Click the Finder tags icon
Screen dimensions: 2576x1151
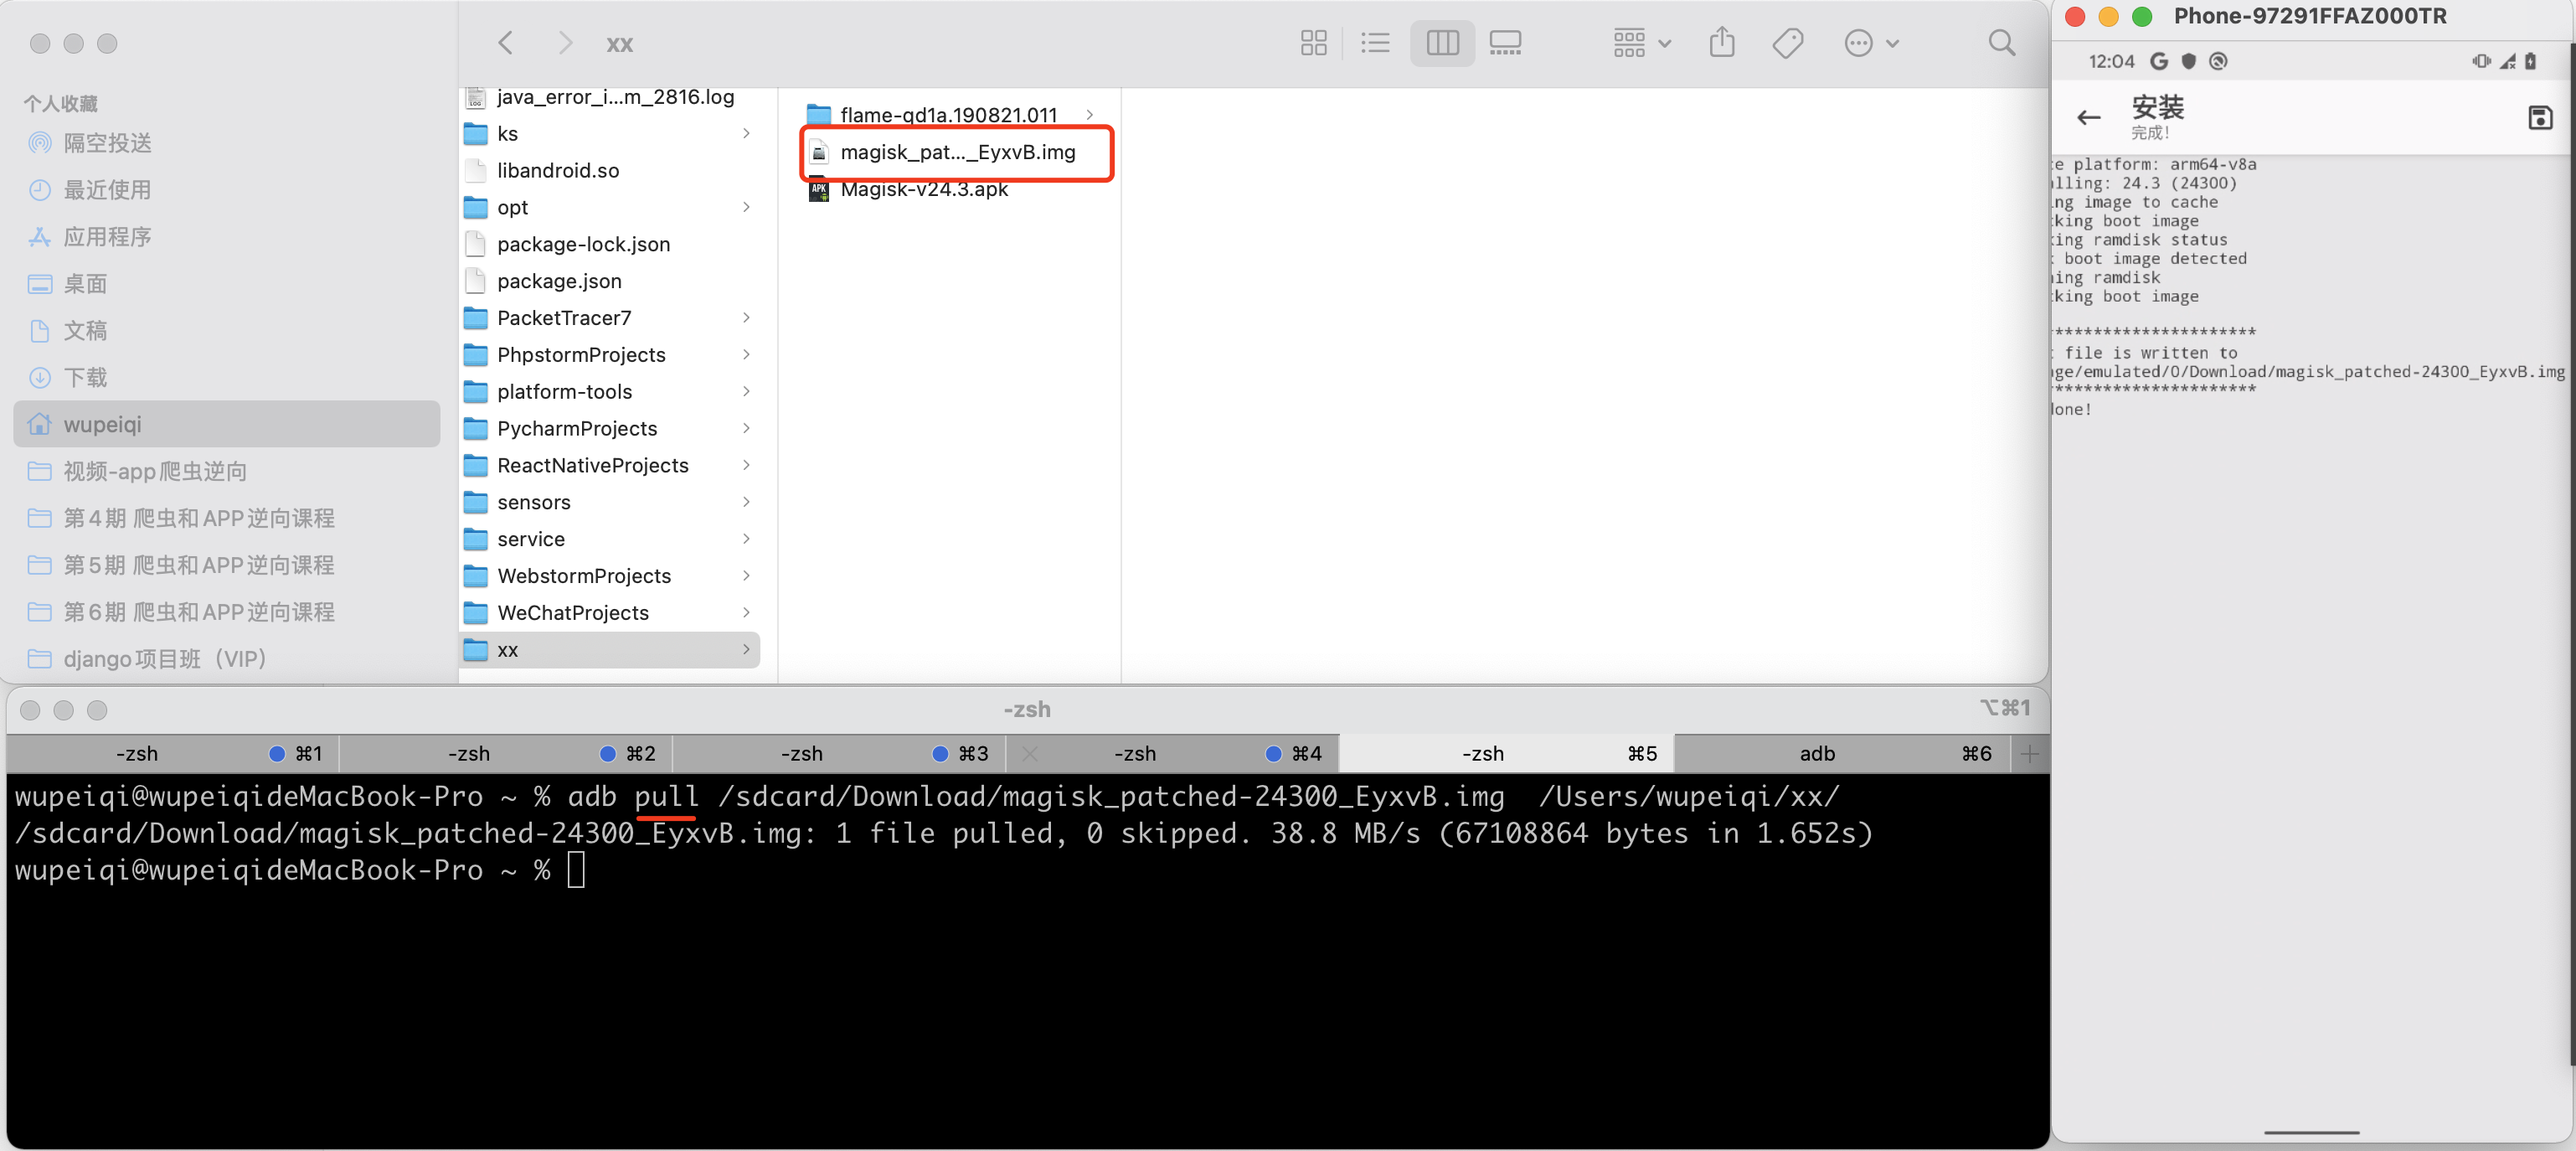(x=1787, y=43)
